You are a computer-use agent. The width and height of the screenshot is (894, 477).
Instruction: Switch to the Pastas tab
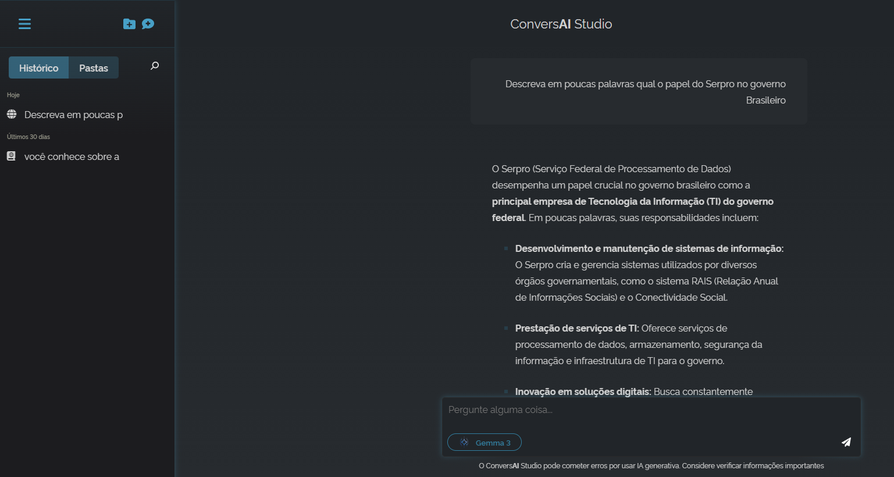[x=94, y=68]
